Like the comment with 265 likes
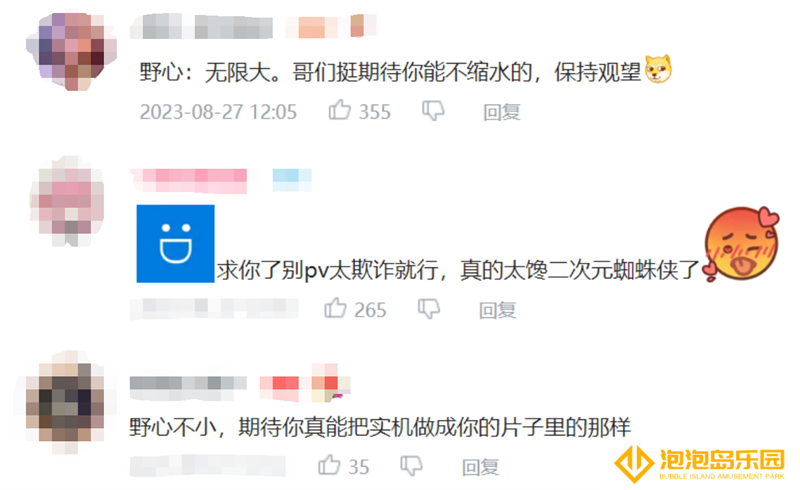This screenshot has height=490, width=800. (335, 308)
